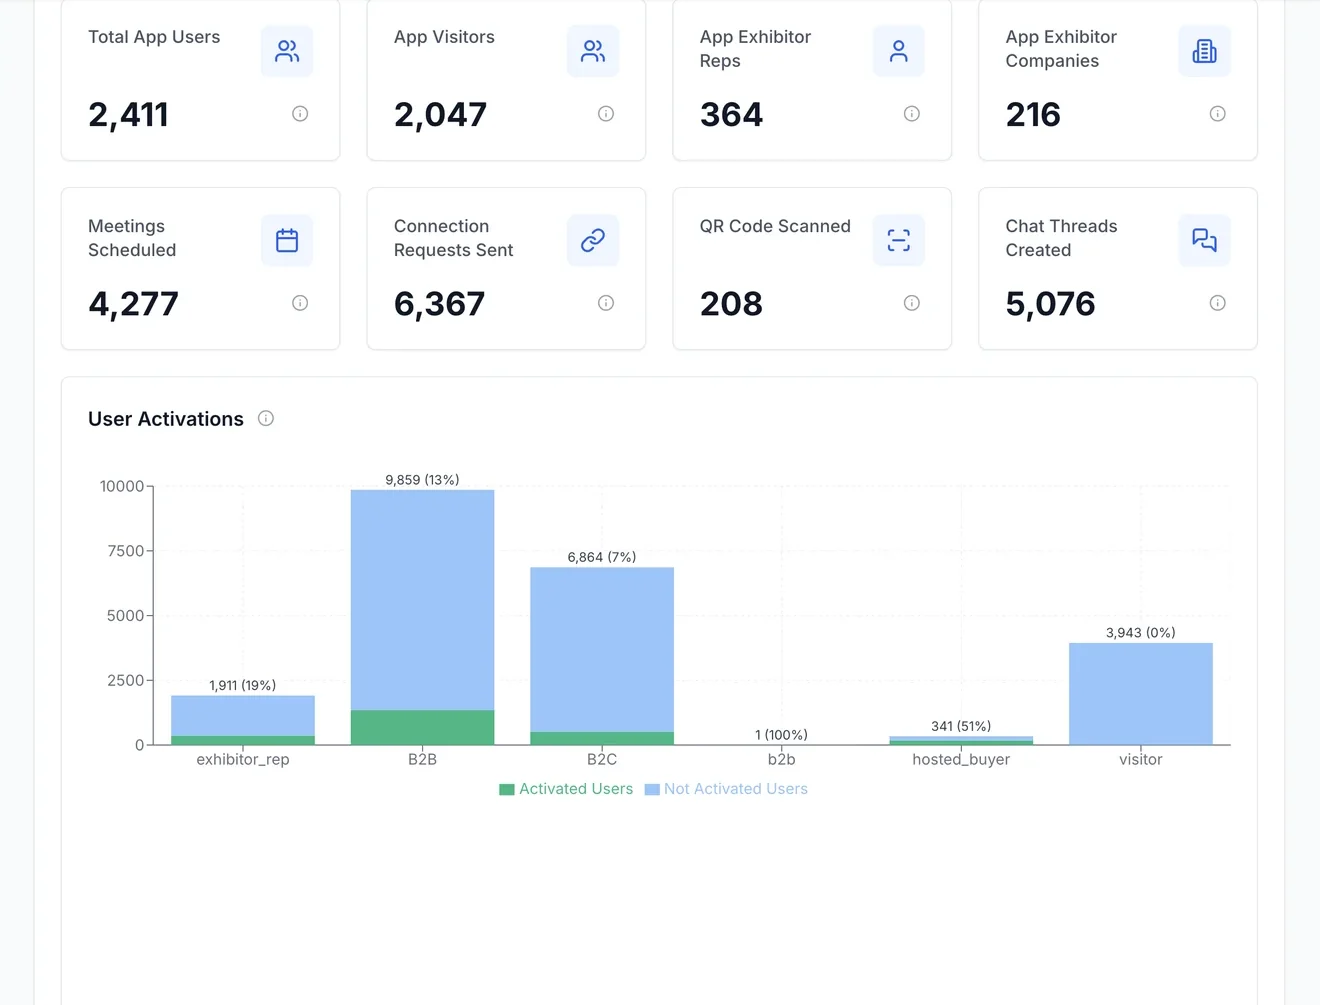This screenshot has width=1320, height=1005.
Task: Click the App Visitors people icon
Action: (x=593, y=51)
